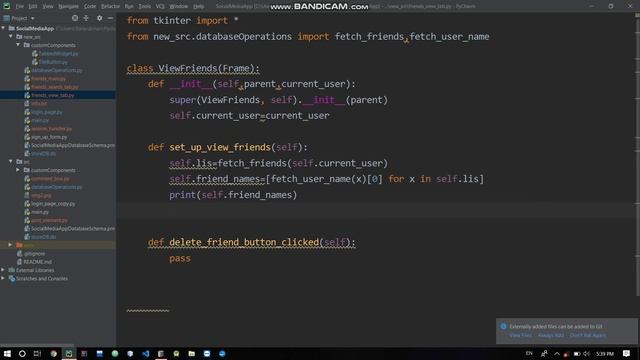Open the Navigate menu

[68, 6]
